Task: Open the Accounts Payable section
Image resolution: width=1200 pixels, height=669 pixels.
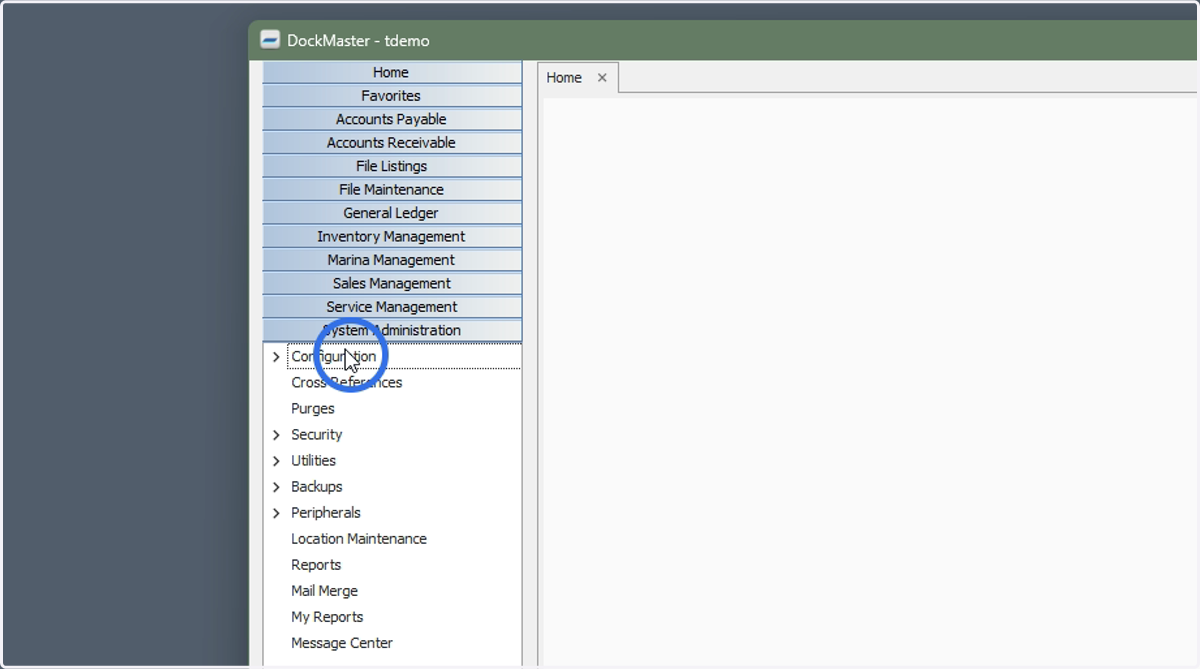Action: pos(392,119)
